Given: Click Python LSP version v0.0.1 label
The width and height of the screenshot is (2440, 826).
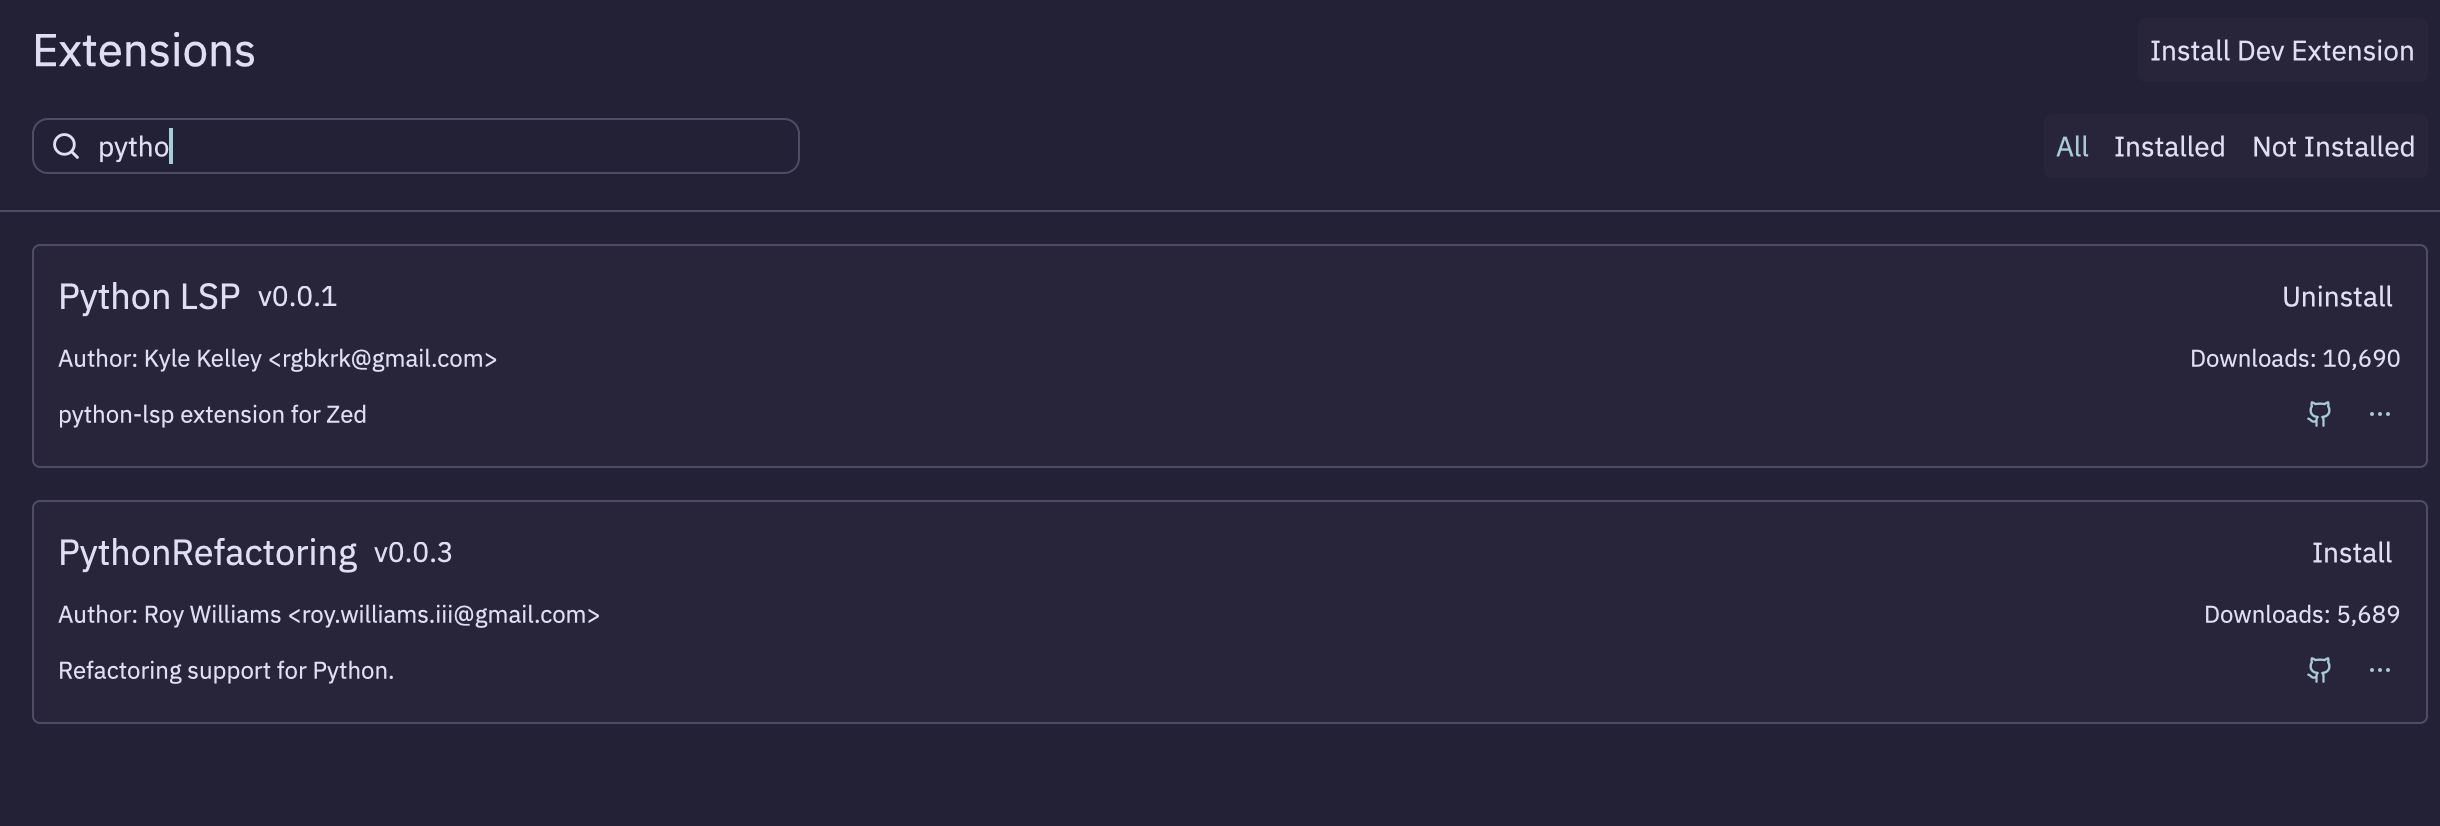Looking at the screenshot, I should click(x=297, y=297).
